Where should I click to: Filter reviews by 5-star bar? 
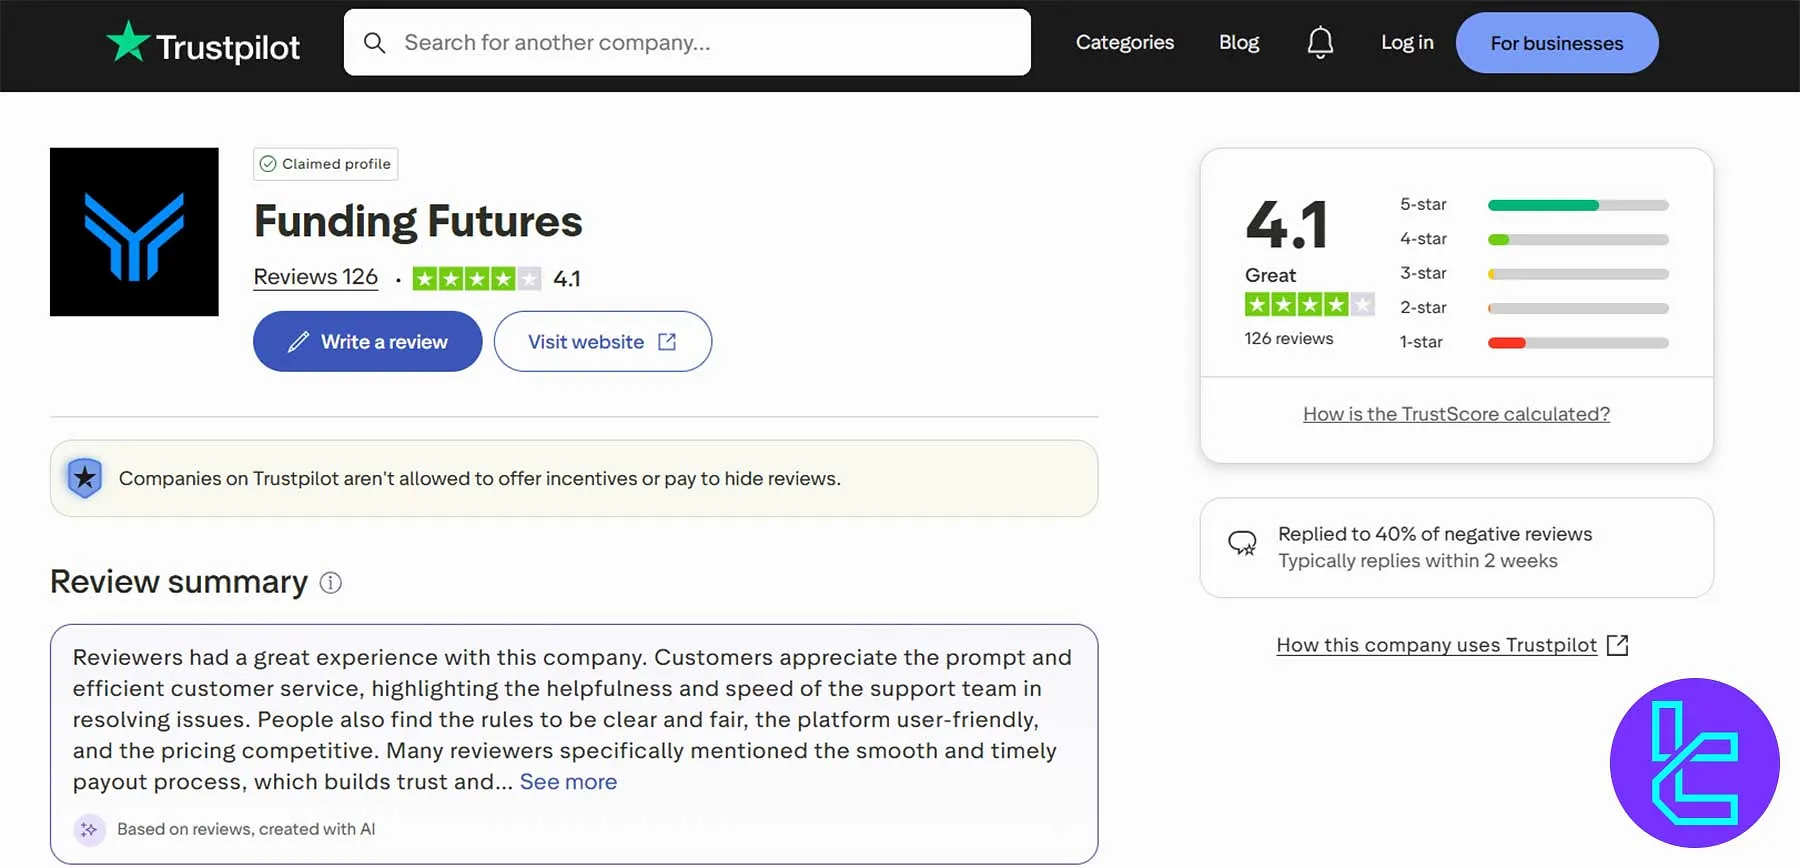coord(1577,205)
